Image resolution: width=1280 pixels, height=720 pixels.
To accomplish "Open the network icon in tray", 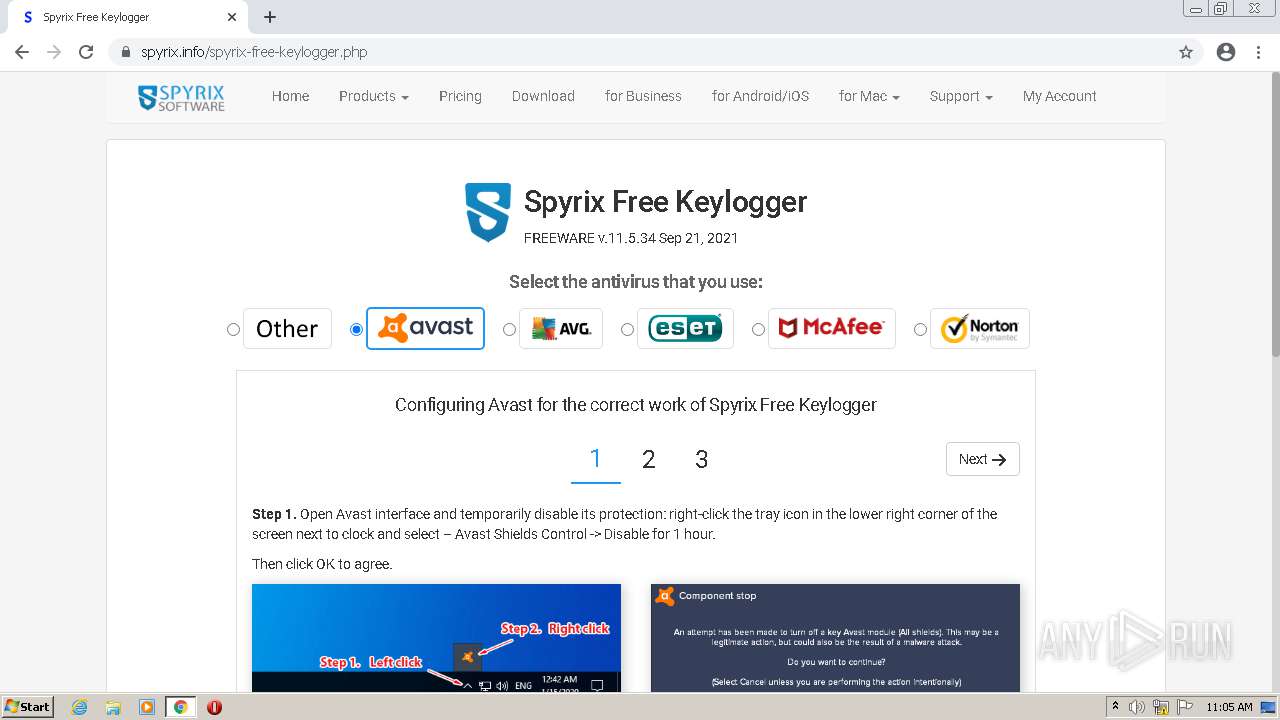I will click(1161, 707).
